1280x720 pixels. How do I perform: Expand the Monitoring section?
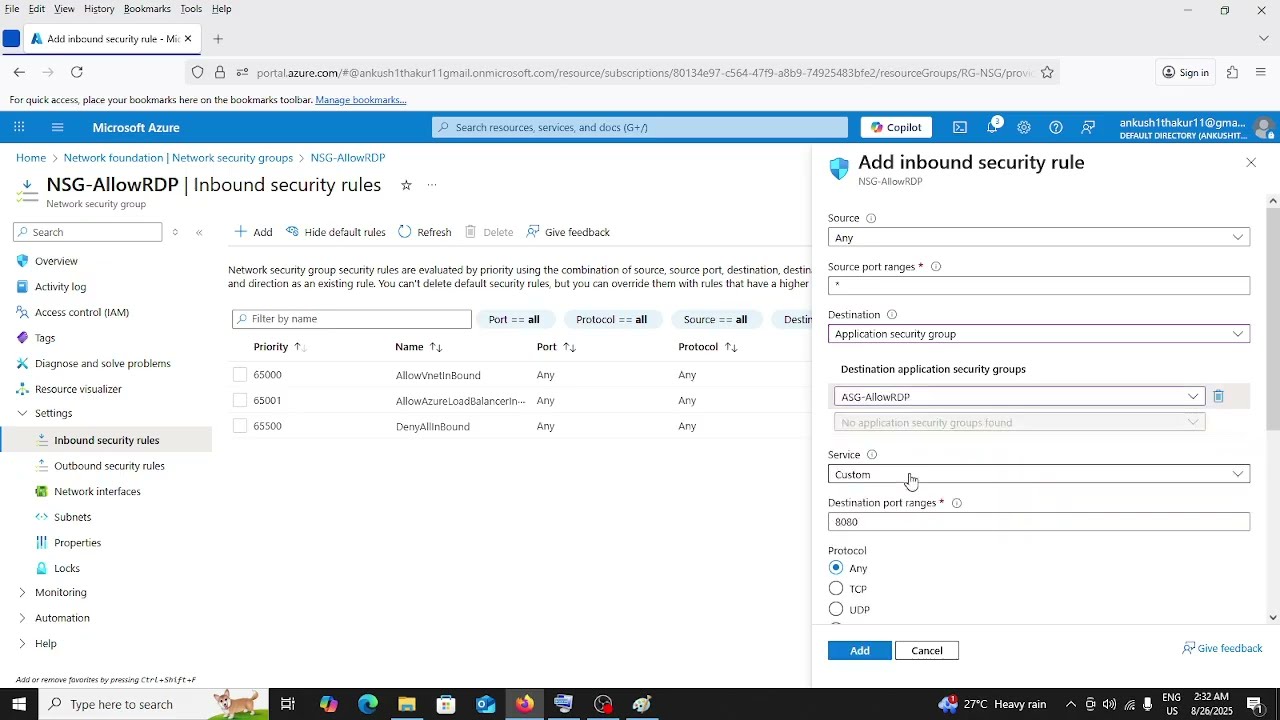click(22, 592)
